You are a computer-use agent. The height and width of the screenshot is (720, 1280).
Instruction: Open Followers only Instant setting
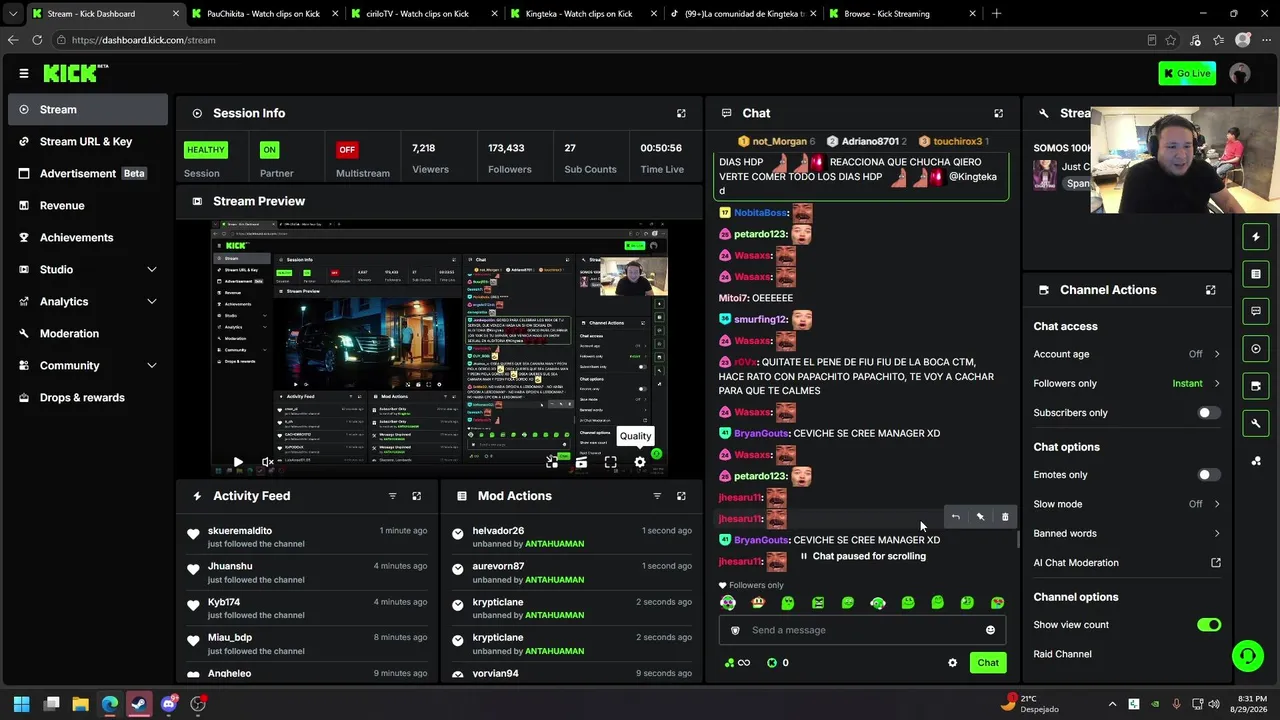click(x=1127, y=383)
